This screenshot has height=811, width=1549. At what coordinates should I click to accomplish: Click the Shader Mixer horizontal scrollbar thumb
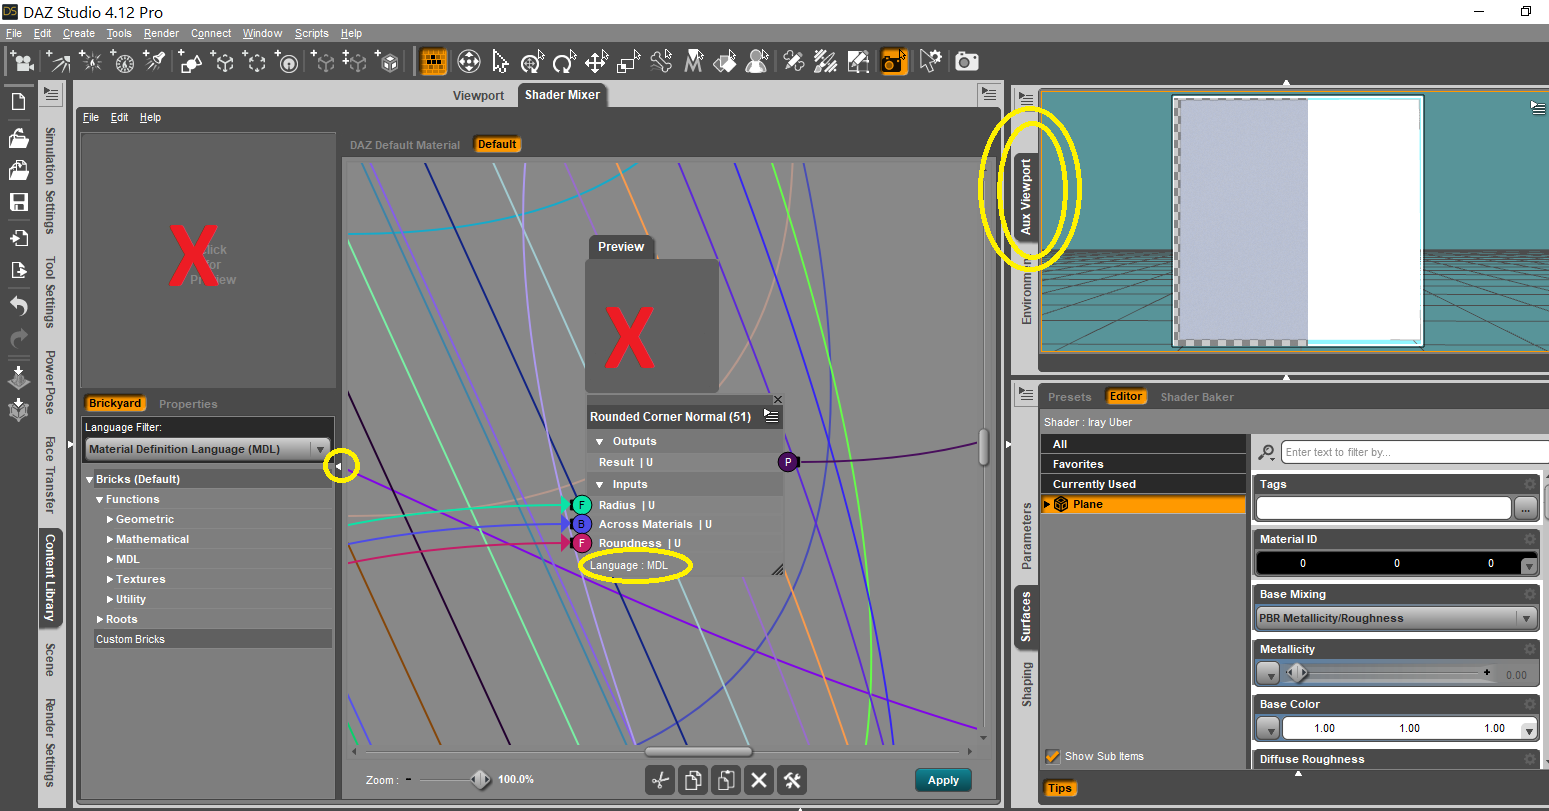click(698, 752)
